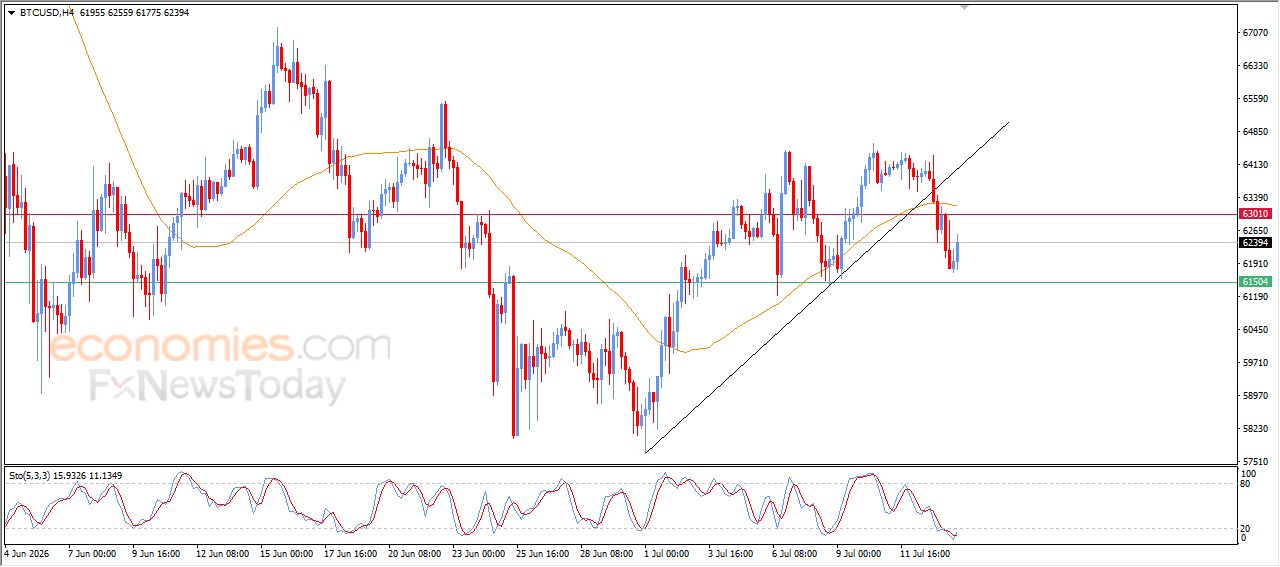
Task: Click the stochastic 80 level label
Action: [x=1246, y=484]
